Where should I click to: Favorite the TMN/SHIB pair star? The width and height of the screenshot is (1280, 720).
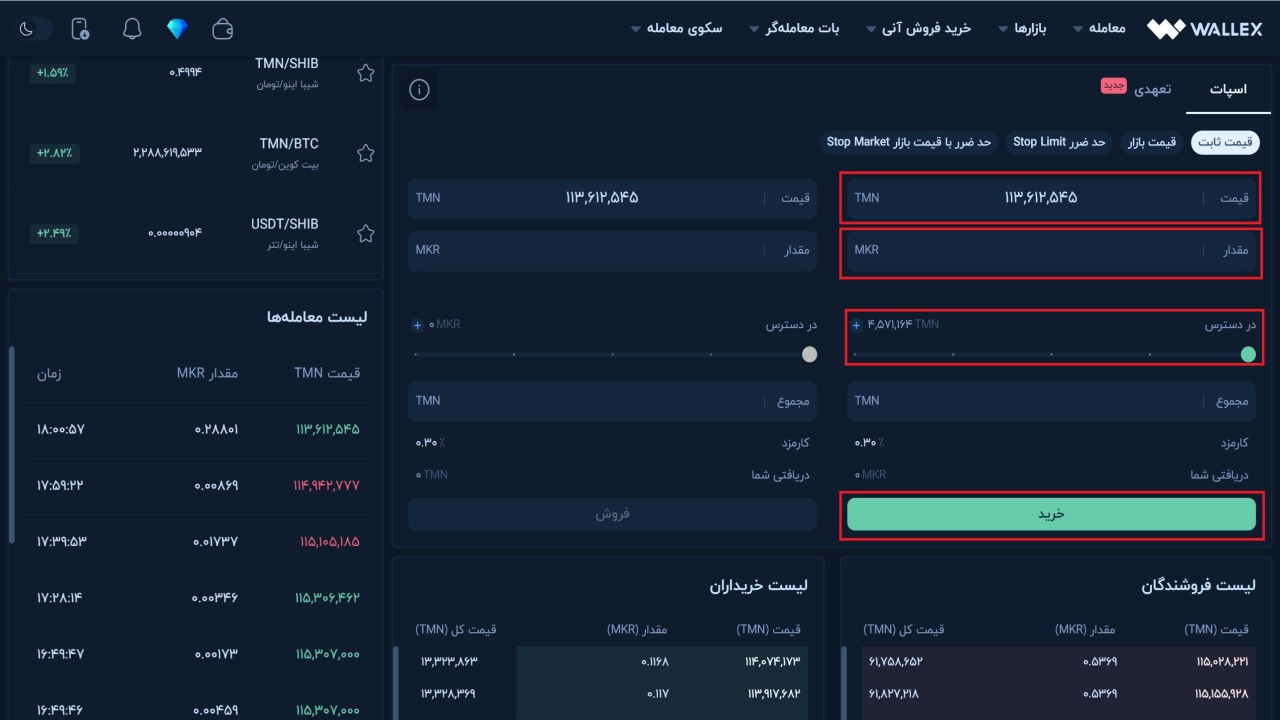click(x=366, y=73)
